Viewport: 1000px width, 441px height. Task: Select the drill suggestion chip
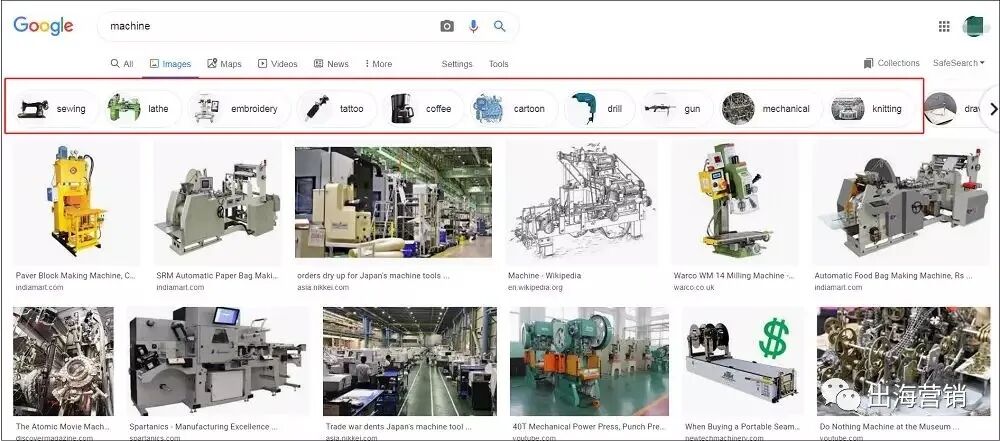tap(599, 108)
